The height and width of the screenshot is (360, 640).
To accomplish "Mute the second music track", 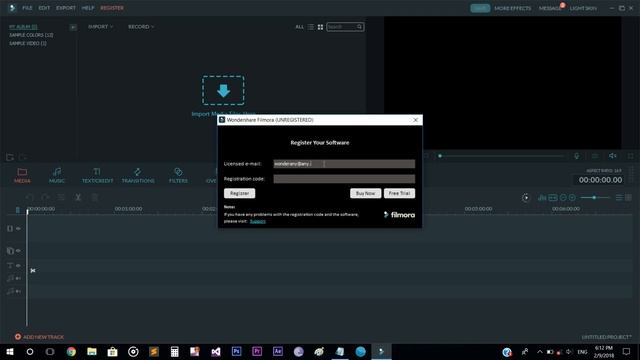I will (18, 291).
